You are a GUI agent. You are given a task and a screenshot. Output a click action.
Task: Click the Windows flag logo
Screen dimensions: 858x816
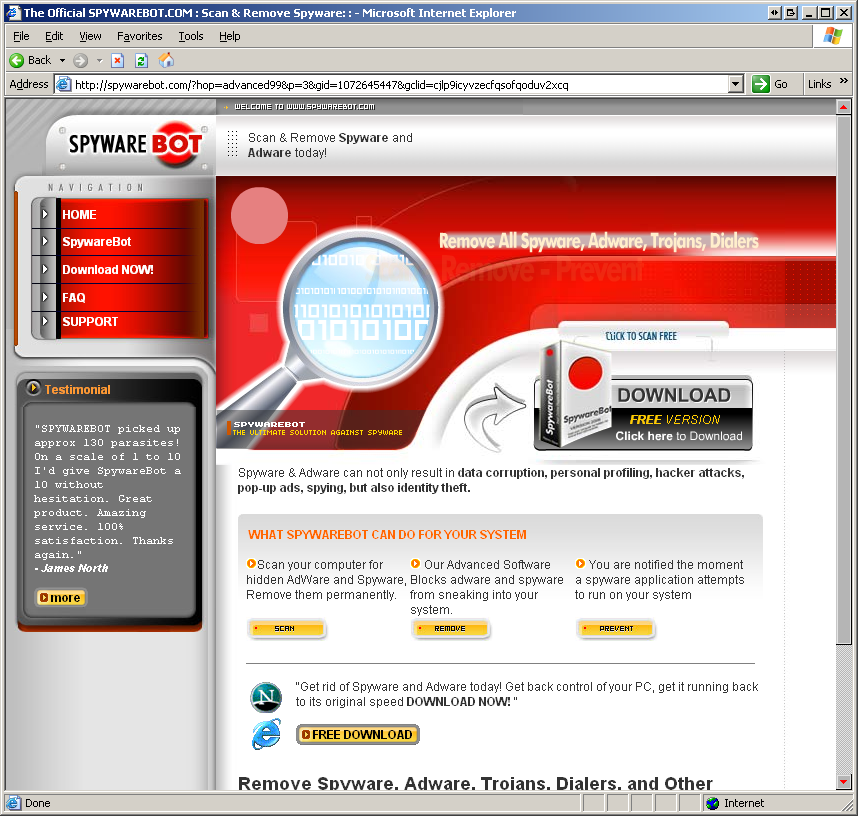[x=833, y=36]
